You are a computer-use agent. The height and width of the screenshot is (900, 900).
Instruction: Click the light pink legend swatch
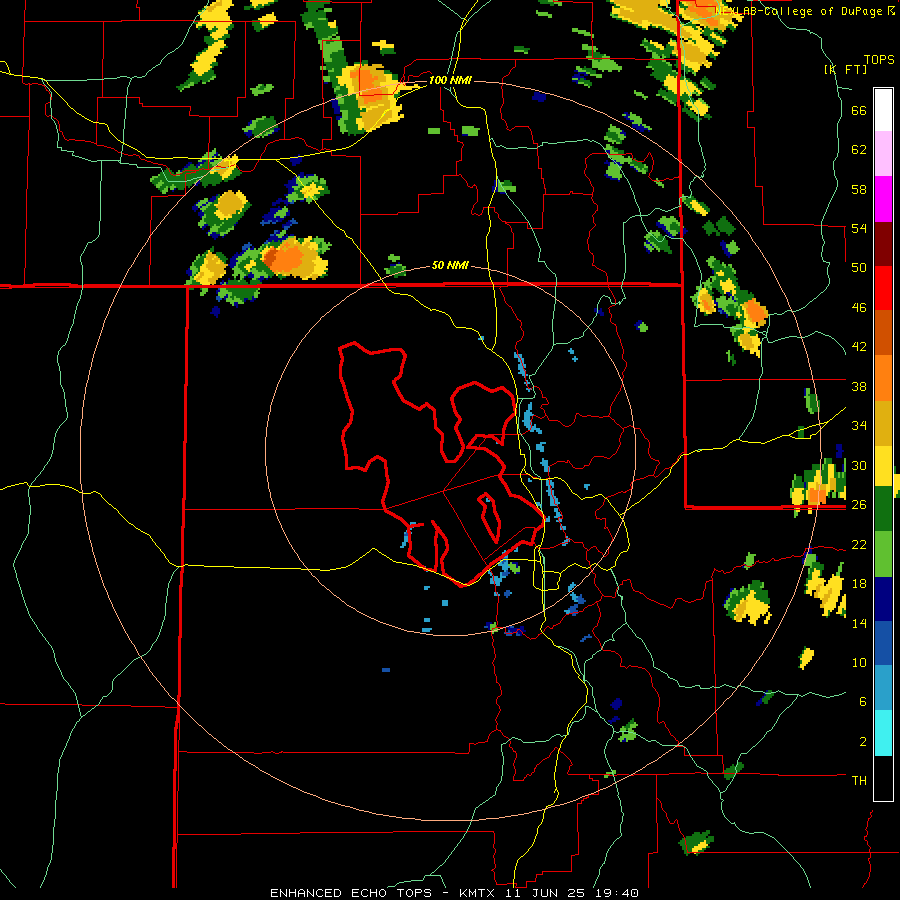(883, 154)
